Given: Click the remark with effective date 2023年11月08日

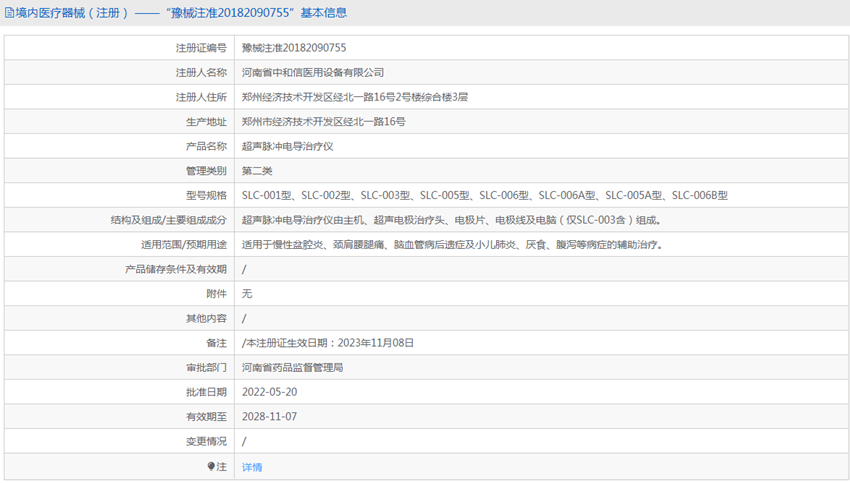Looking at the screenshot, I should point(328,343).
